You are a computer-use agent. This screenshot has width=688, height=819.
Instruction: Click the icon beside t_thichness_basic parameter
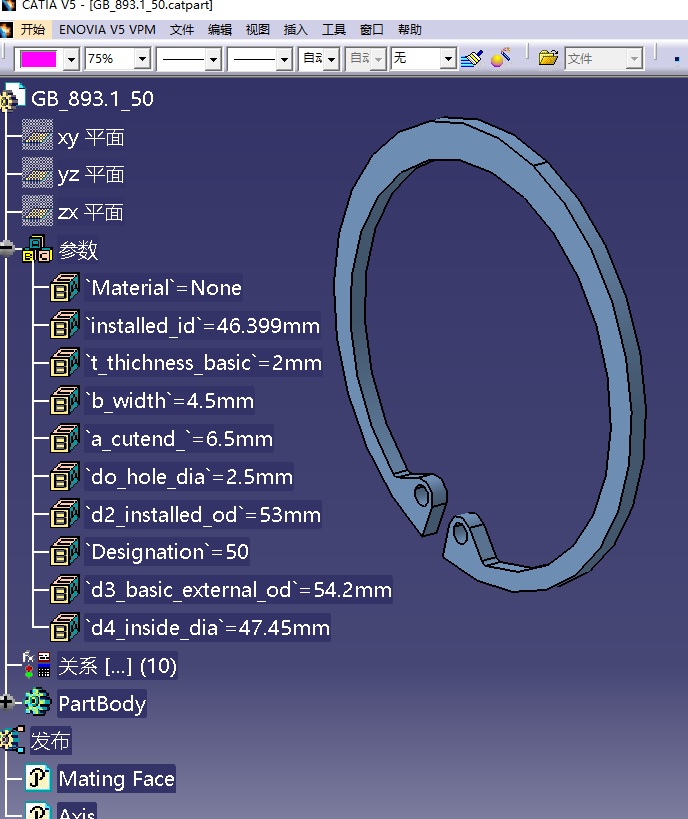(x=65, y=363)
